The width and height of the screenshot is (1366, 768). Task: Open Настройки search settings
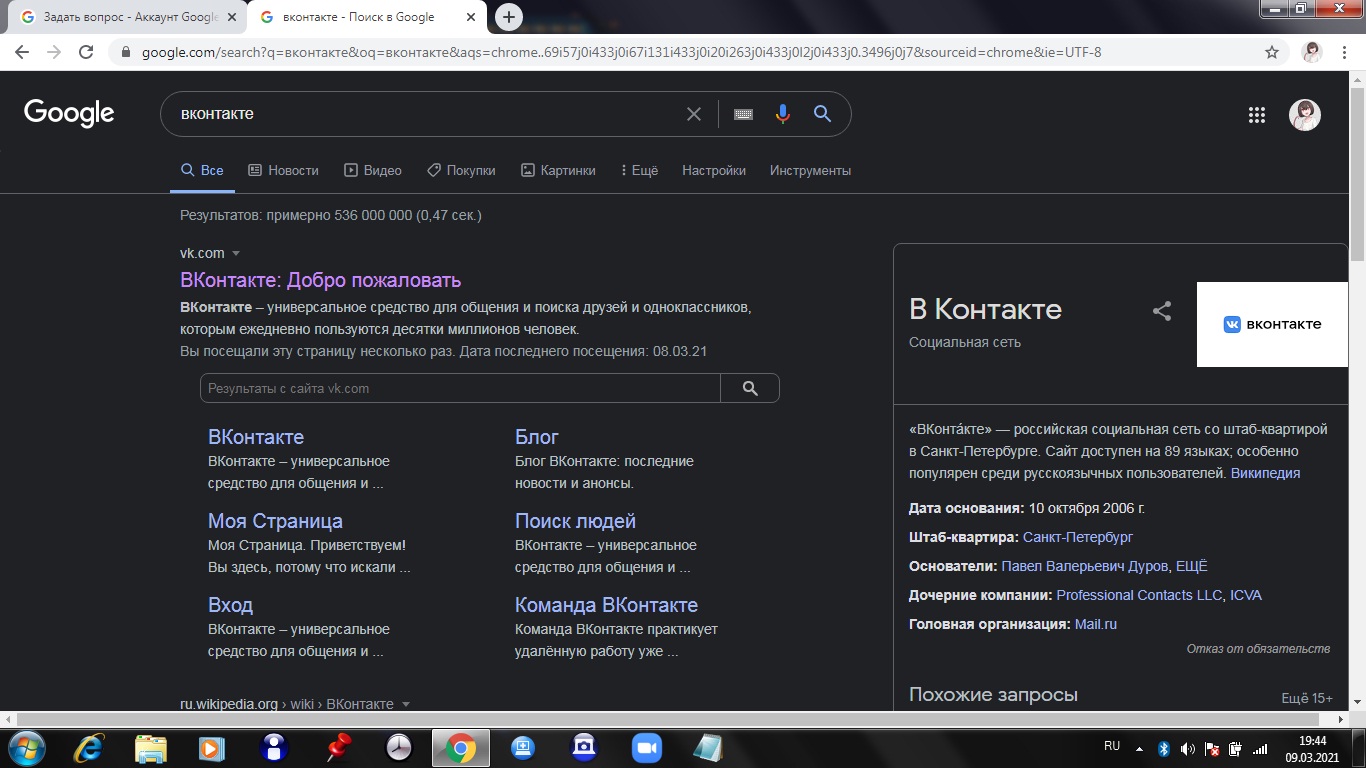(714, 170)
